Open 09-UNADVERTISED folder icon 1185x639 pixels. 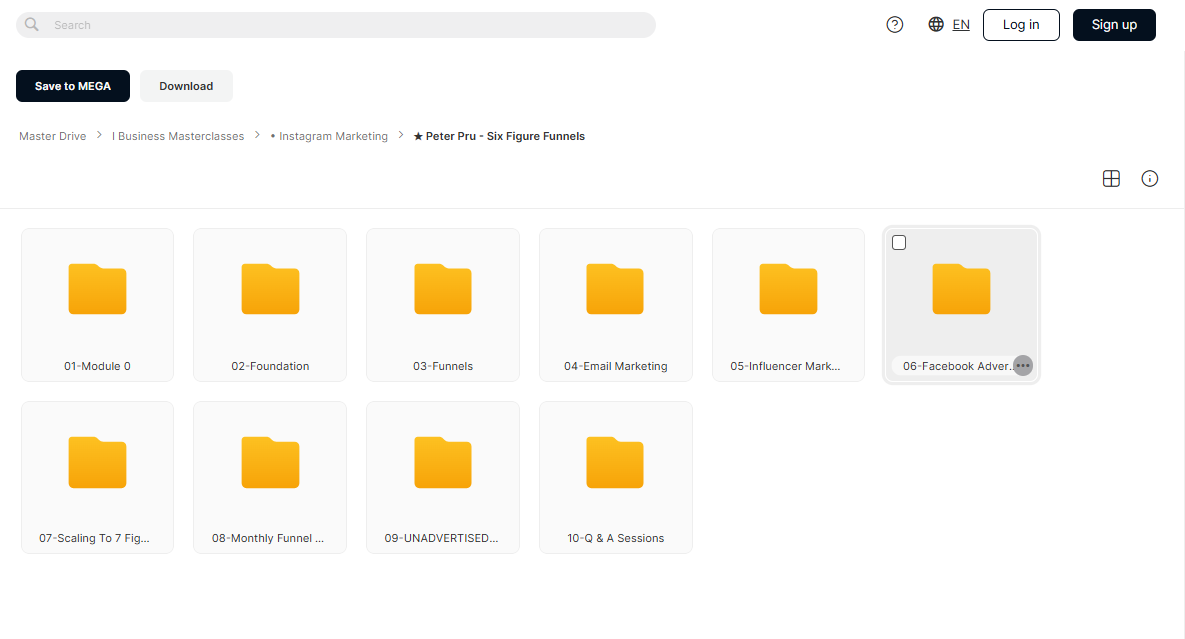coord(443,462)
